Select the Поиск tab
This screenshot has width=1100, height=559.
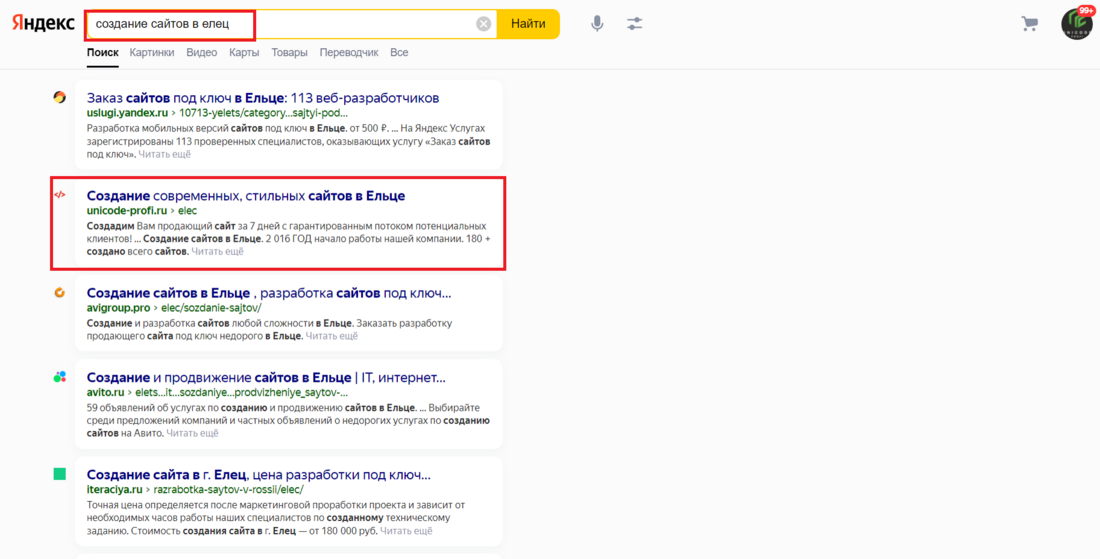(102, 53)
